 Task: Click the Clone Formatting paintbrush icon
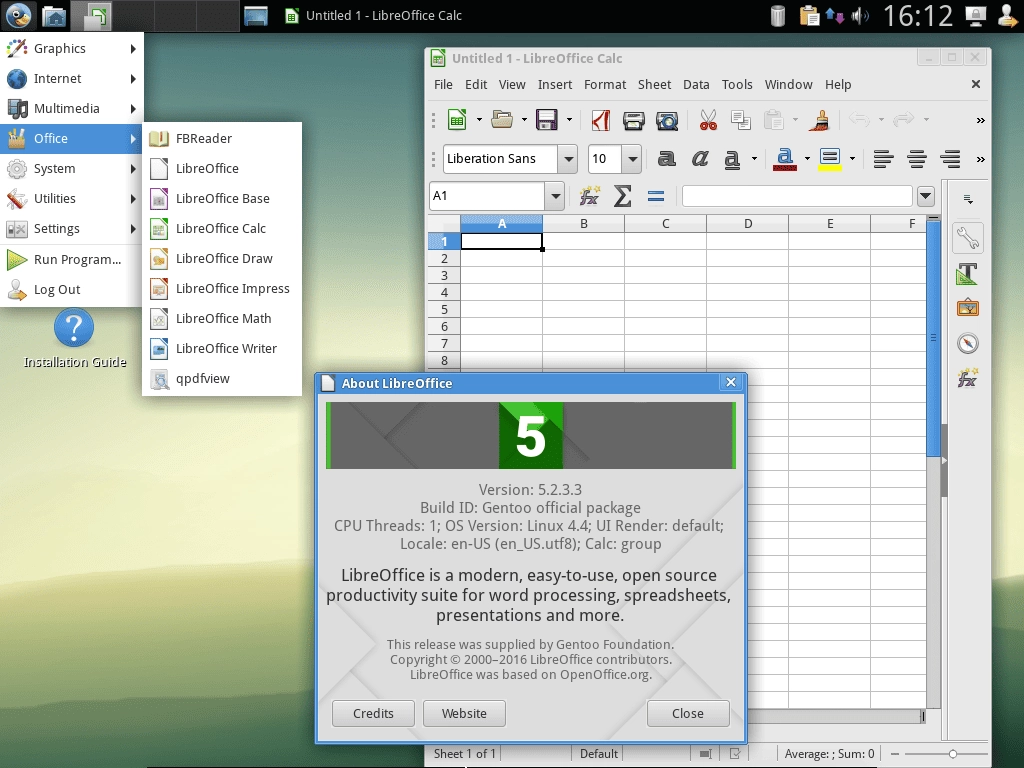(x=819, y=120)
